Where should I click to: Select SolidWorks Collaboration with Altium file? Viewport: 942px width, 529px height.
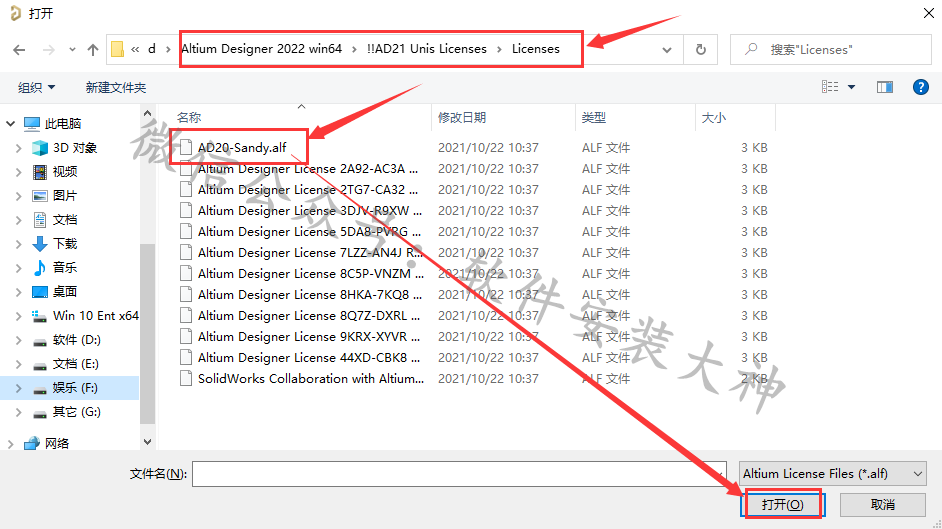311,379
